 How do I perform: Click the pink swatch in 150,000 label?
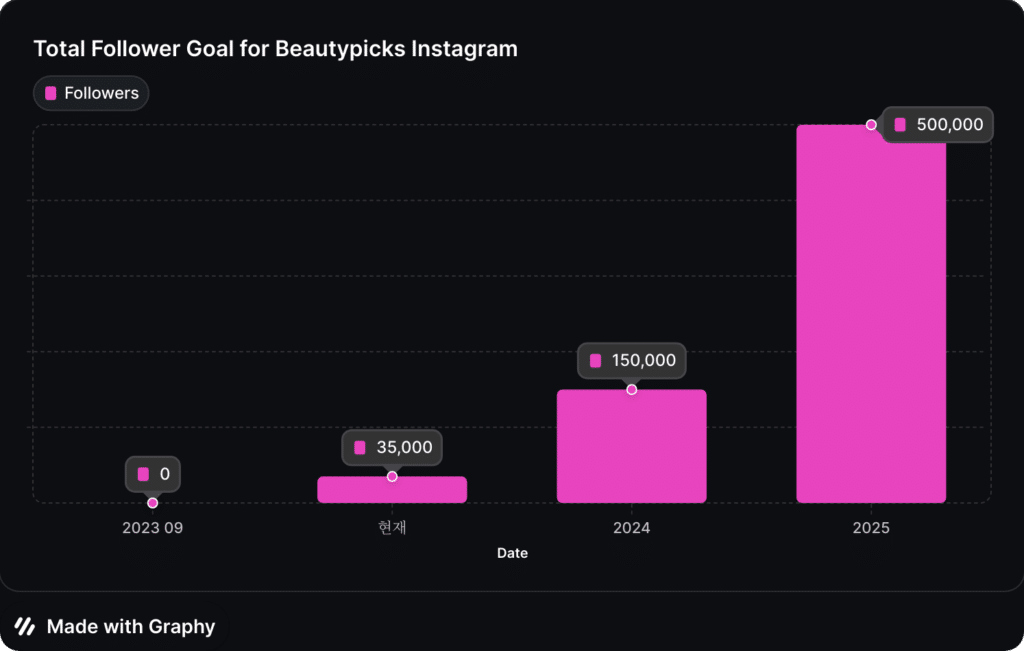tap(596, 360)
